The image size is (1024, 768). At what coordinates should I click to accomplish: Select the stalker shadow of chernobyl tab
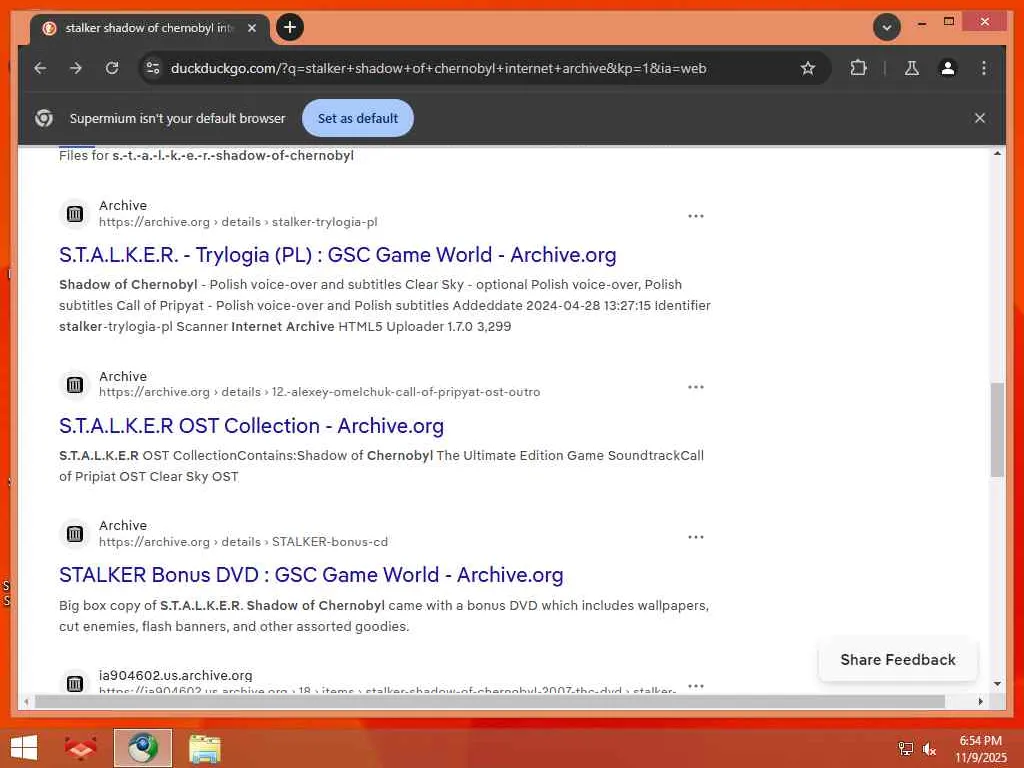pyautogui.click(x=150, y=28)
